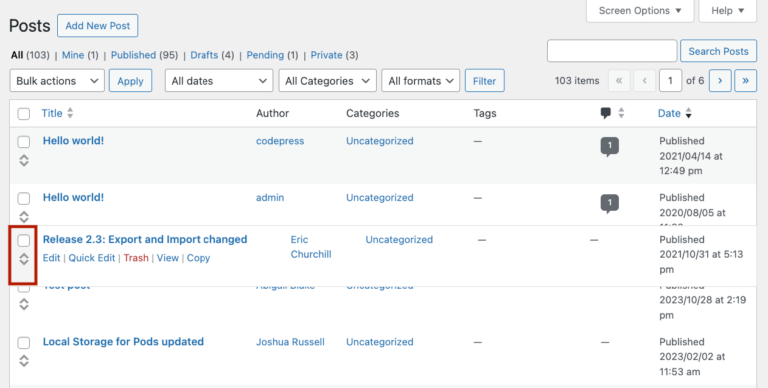Open admin's Hello world! post title
Viewport: 768px width, 388px height.
(x=73, y=197)
